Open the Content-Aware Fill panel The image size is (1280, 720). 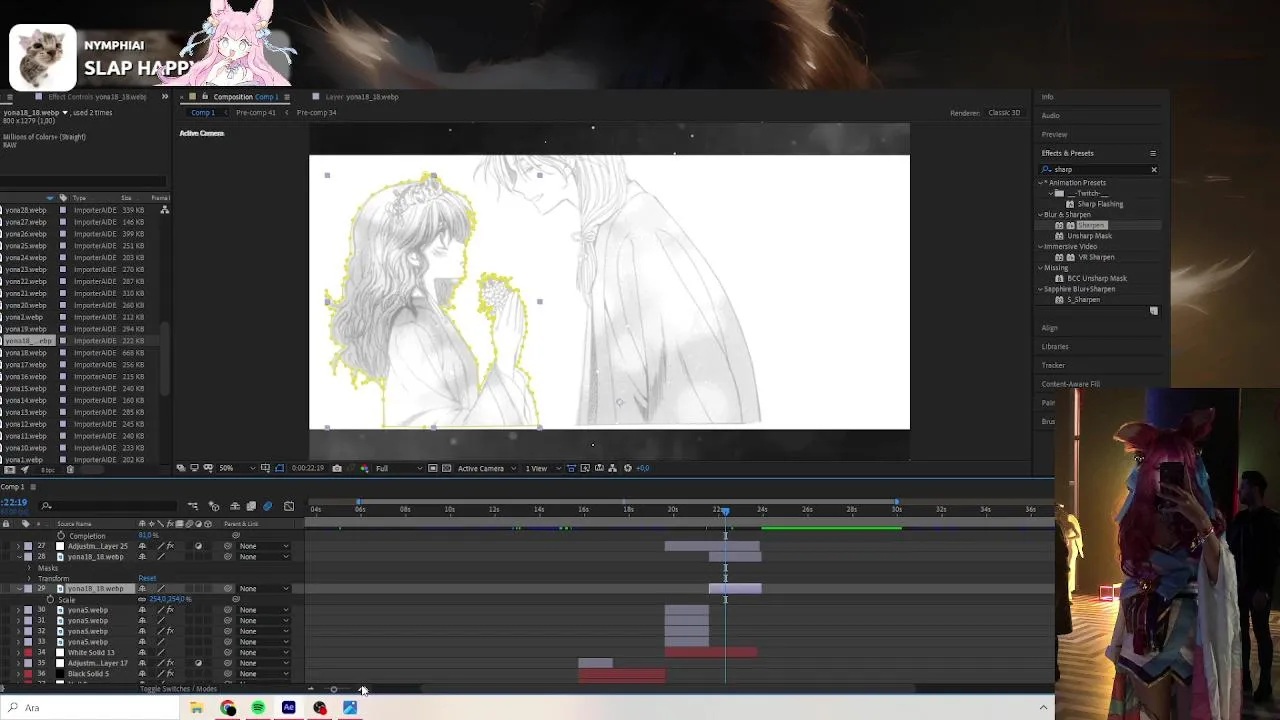click(1070, 384)
